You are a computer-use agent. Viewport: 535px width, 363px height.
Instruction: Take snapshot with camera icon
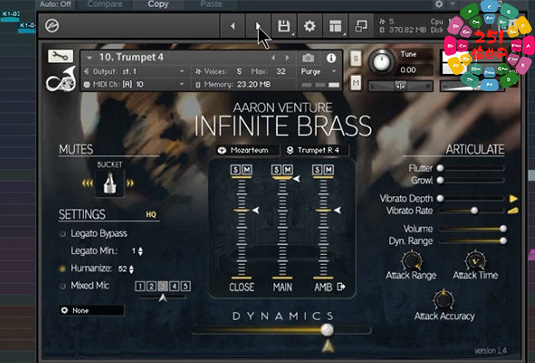[x=308, y=58]
